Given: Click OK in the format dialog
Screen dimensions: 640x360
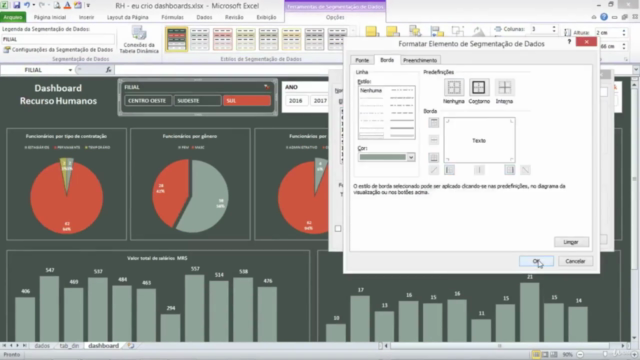Looking at the screenshot, I should tap(536, 261).
